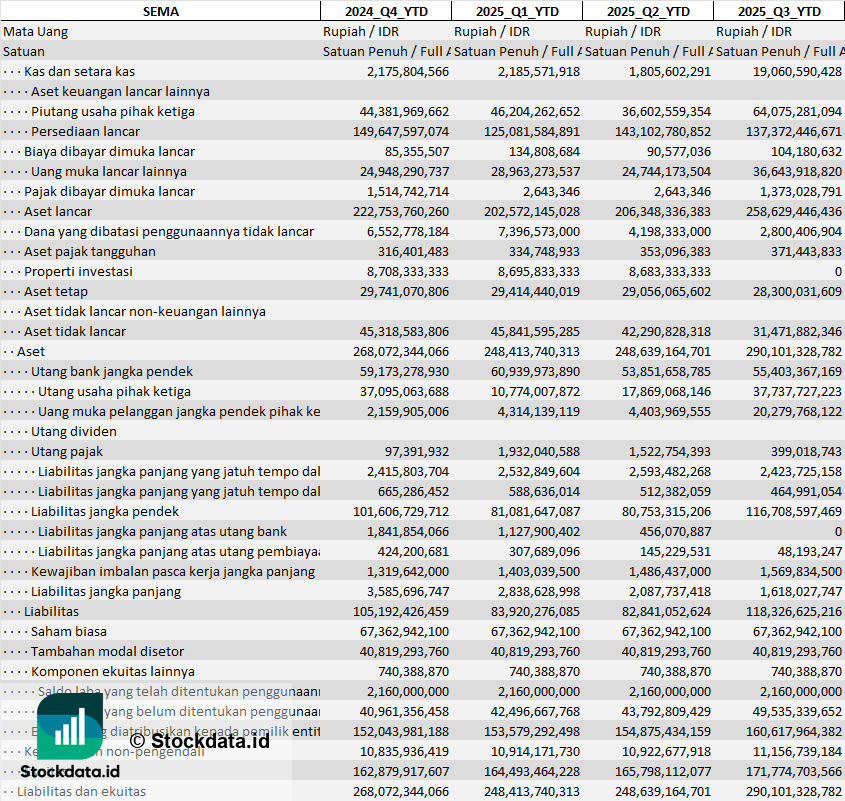Click the Satuan row label
Image resolution: width=845 pixels, height=801 pixels.
tap(24, 52)
